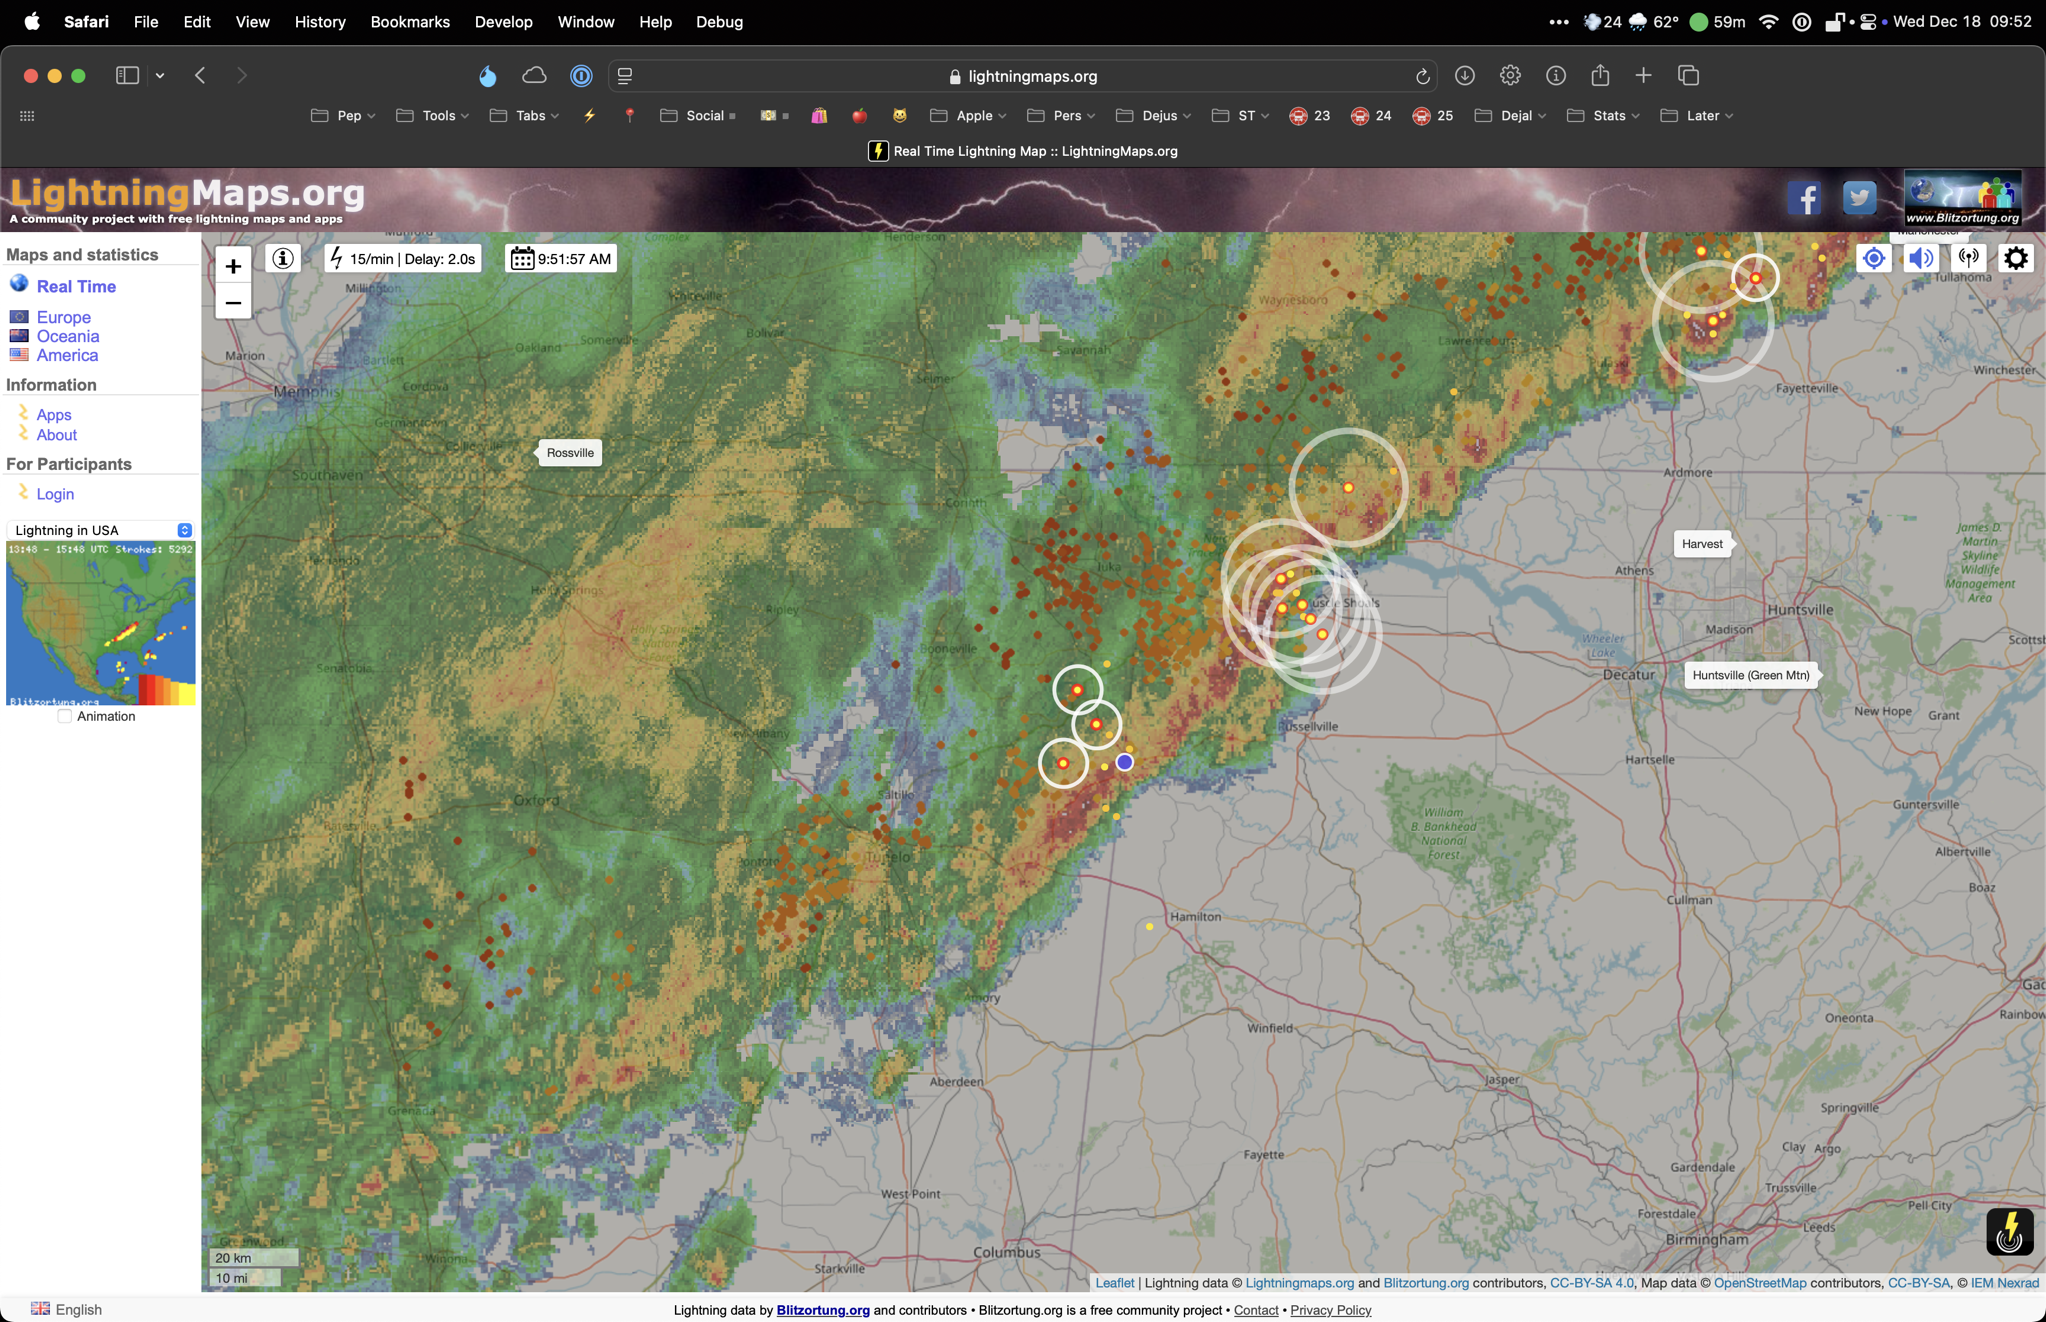Open a new Safari tab
This screenshot has width=2046, height=1322.
coord(1643,75)
